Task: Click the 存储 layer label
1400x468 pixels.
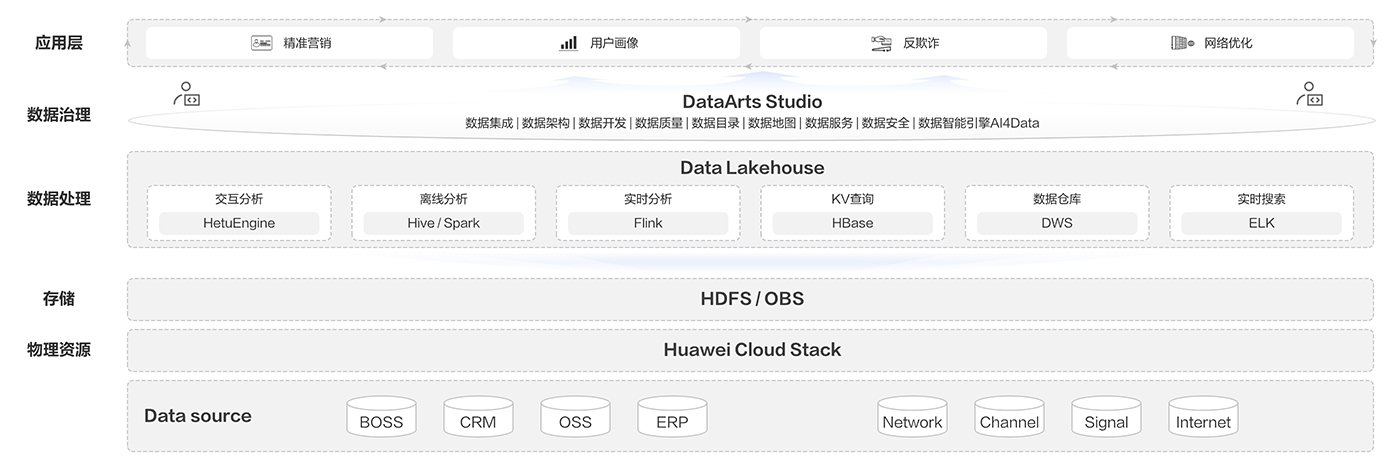Action: tap(59, 299)
